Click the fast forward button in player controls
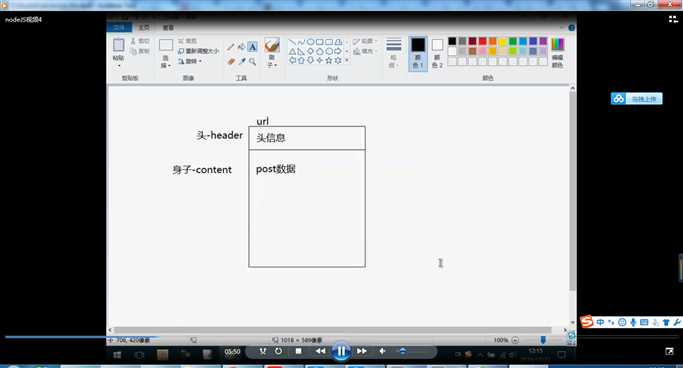This screenshot has width=683, height=368. click(361, 351)
